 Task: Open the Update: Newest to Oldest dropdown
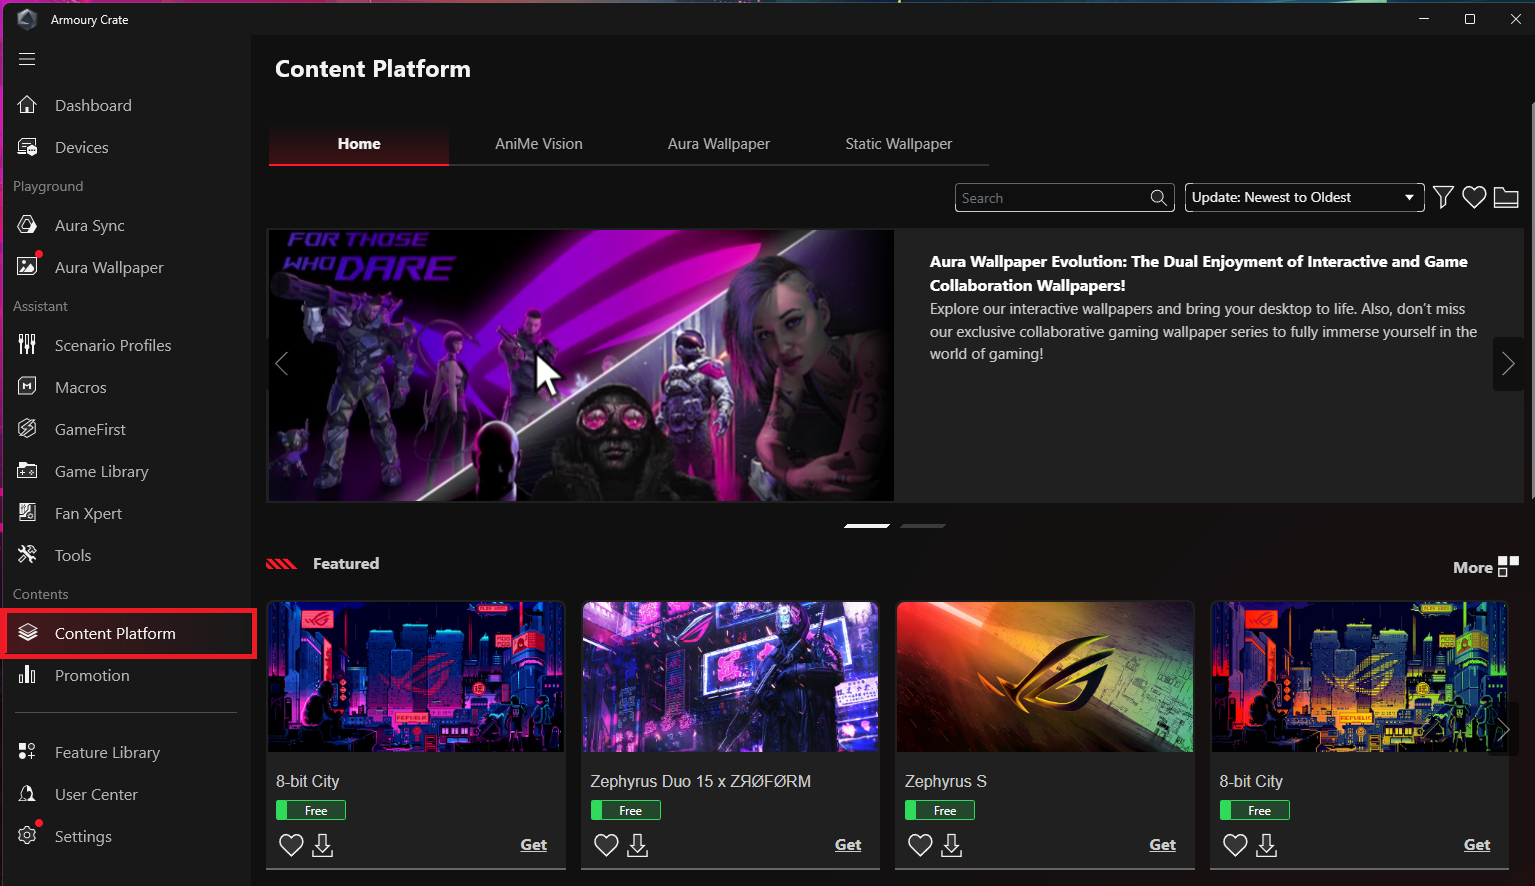[1304, 197]
